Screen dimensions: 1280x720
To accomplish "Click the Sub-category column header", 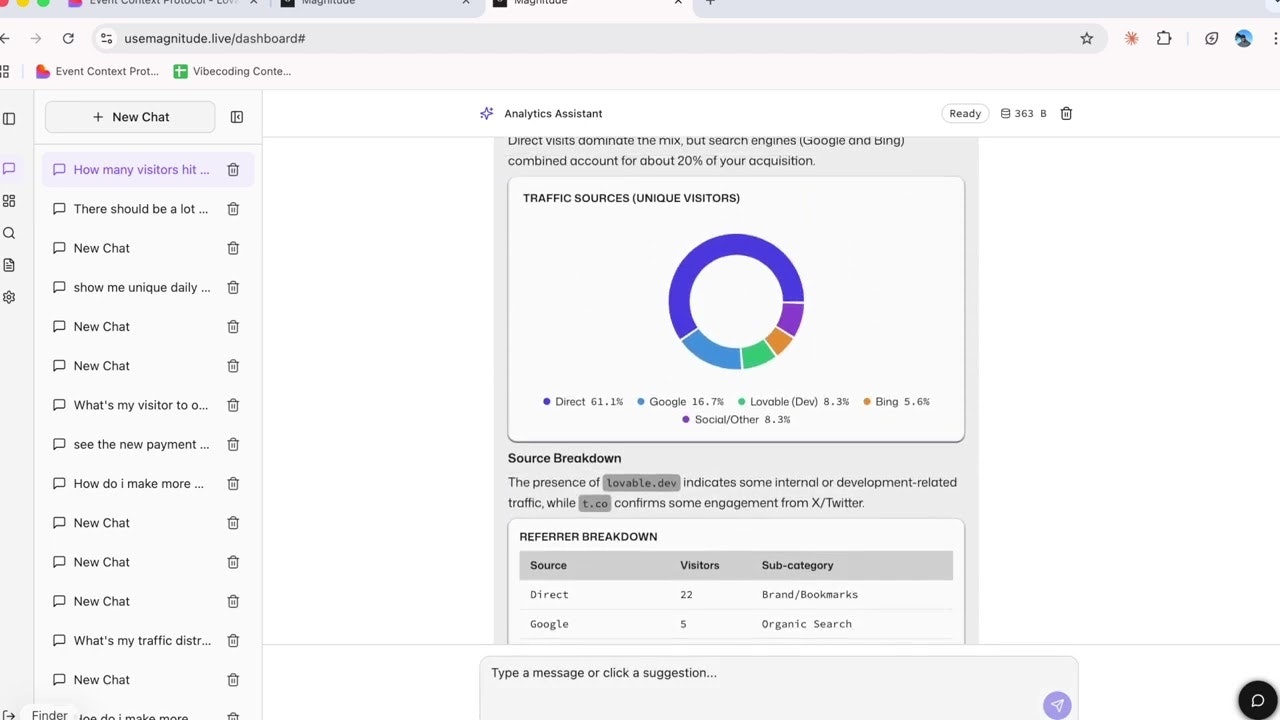I will [x=797, y=565].
